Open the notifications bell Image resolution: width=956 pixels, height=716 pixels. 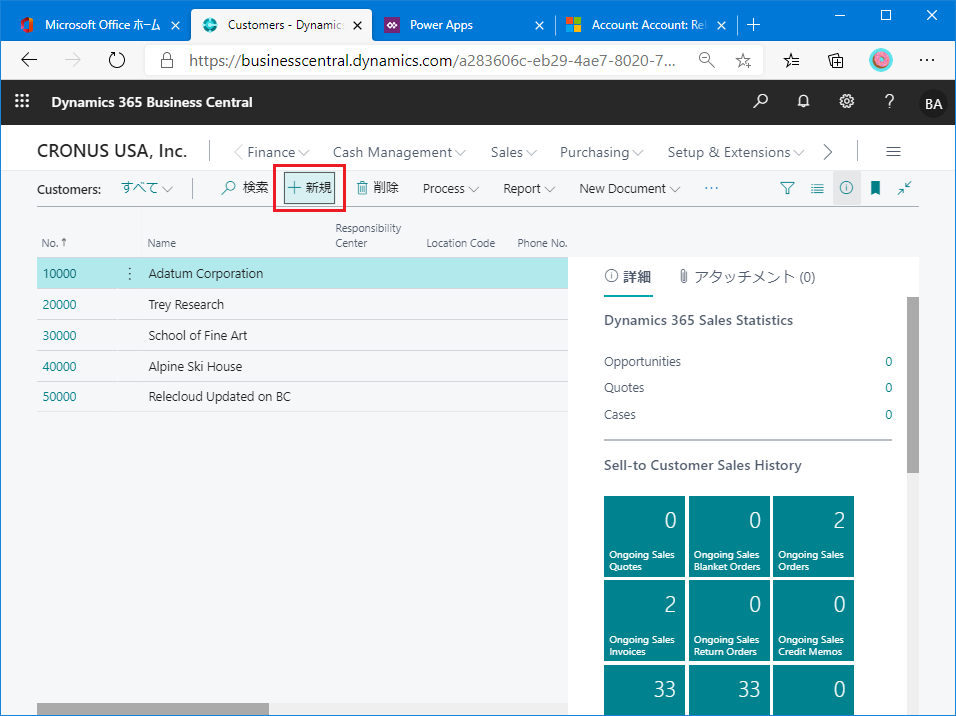(x=804, y=101)
